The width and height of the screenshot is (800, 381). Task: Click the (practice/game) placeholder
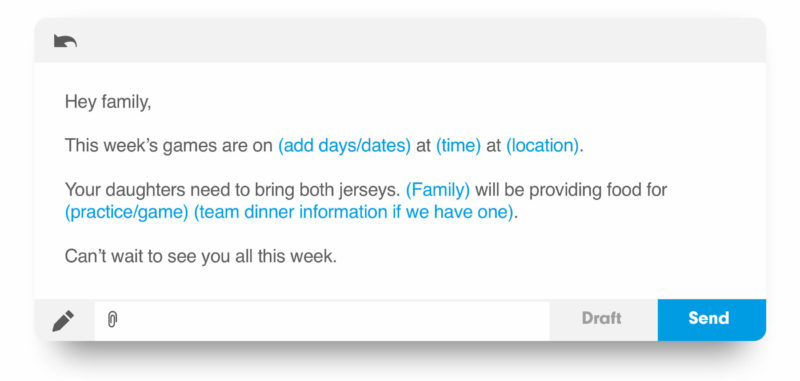tap(127, 212)
